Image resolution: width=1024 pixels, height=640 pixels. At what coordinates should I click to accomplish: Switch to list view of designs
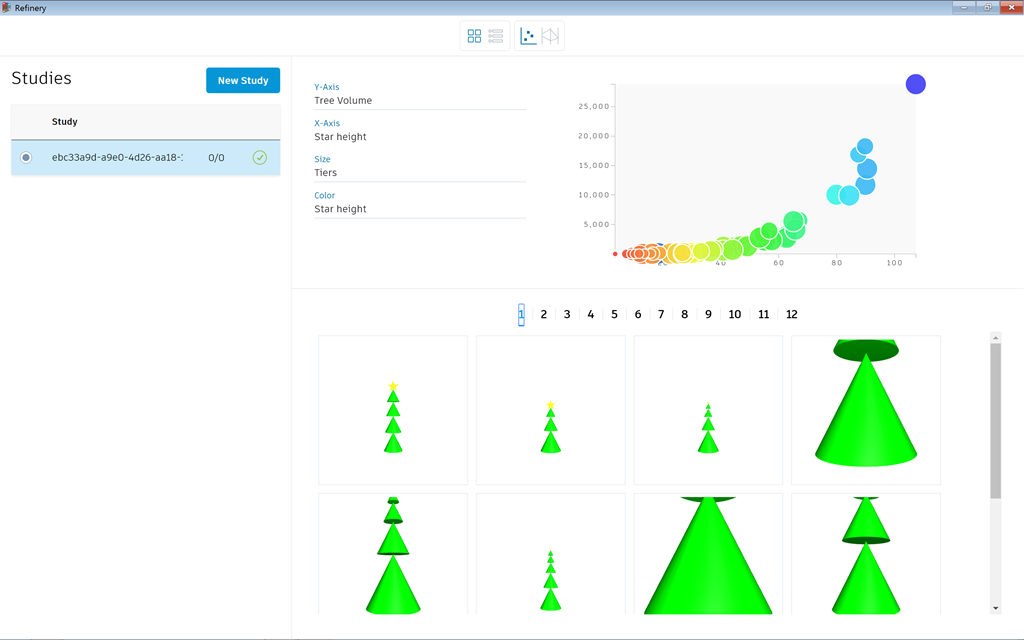coord(496,36)
